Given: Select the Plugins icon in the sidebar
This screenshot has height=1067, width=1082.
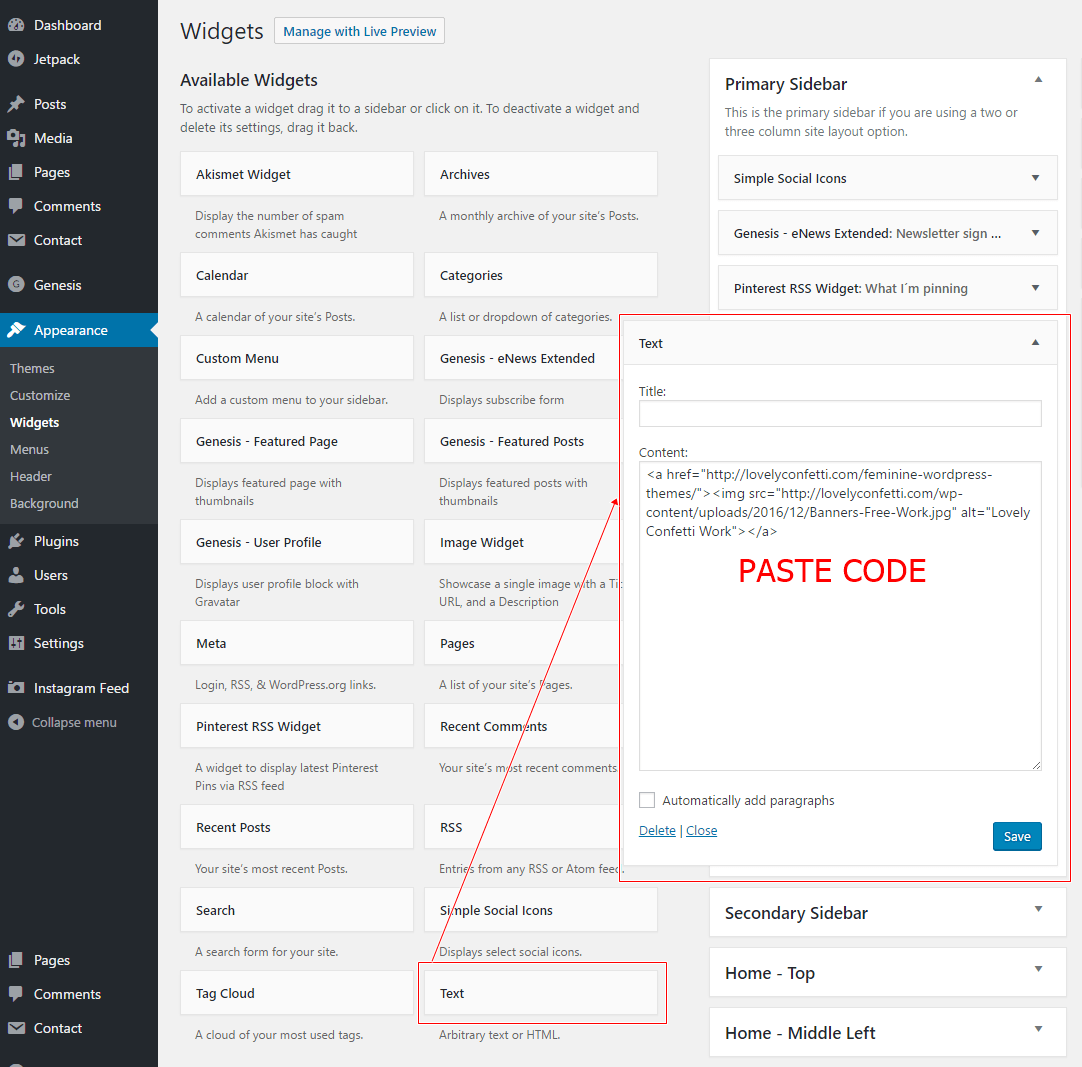Looking at the screenshot, I should click(17, 540).
